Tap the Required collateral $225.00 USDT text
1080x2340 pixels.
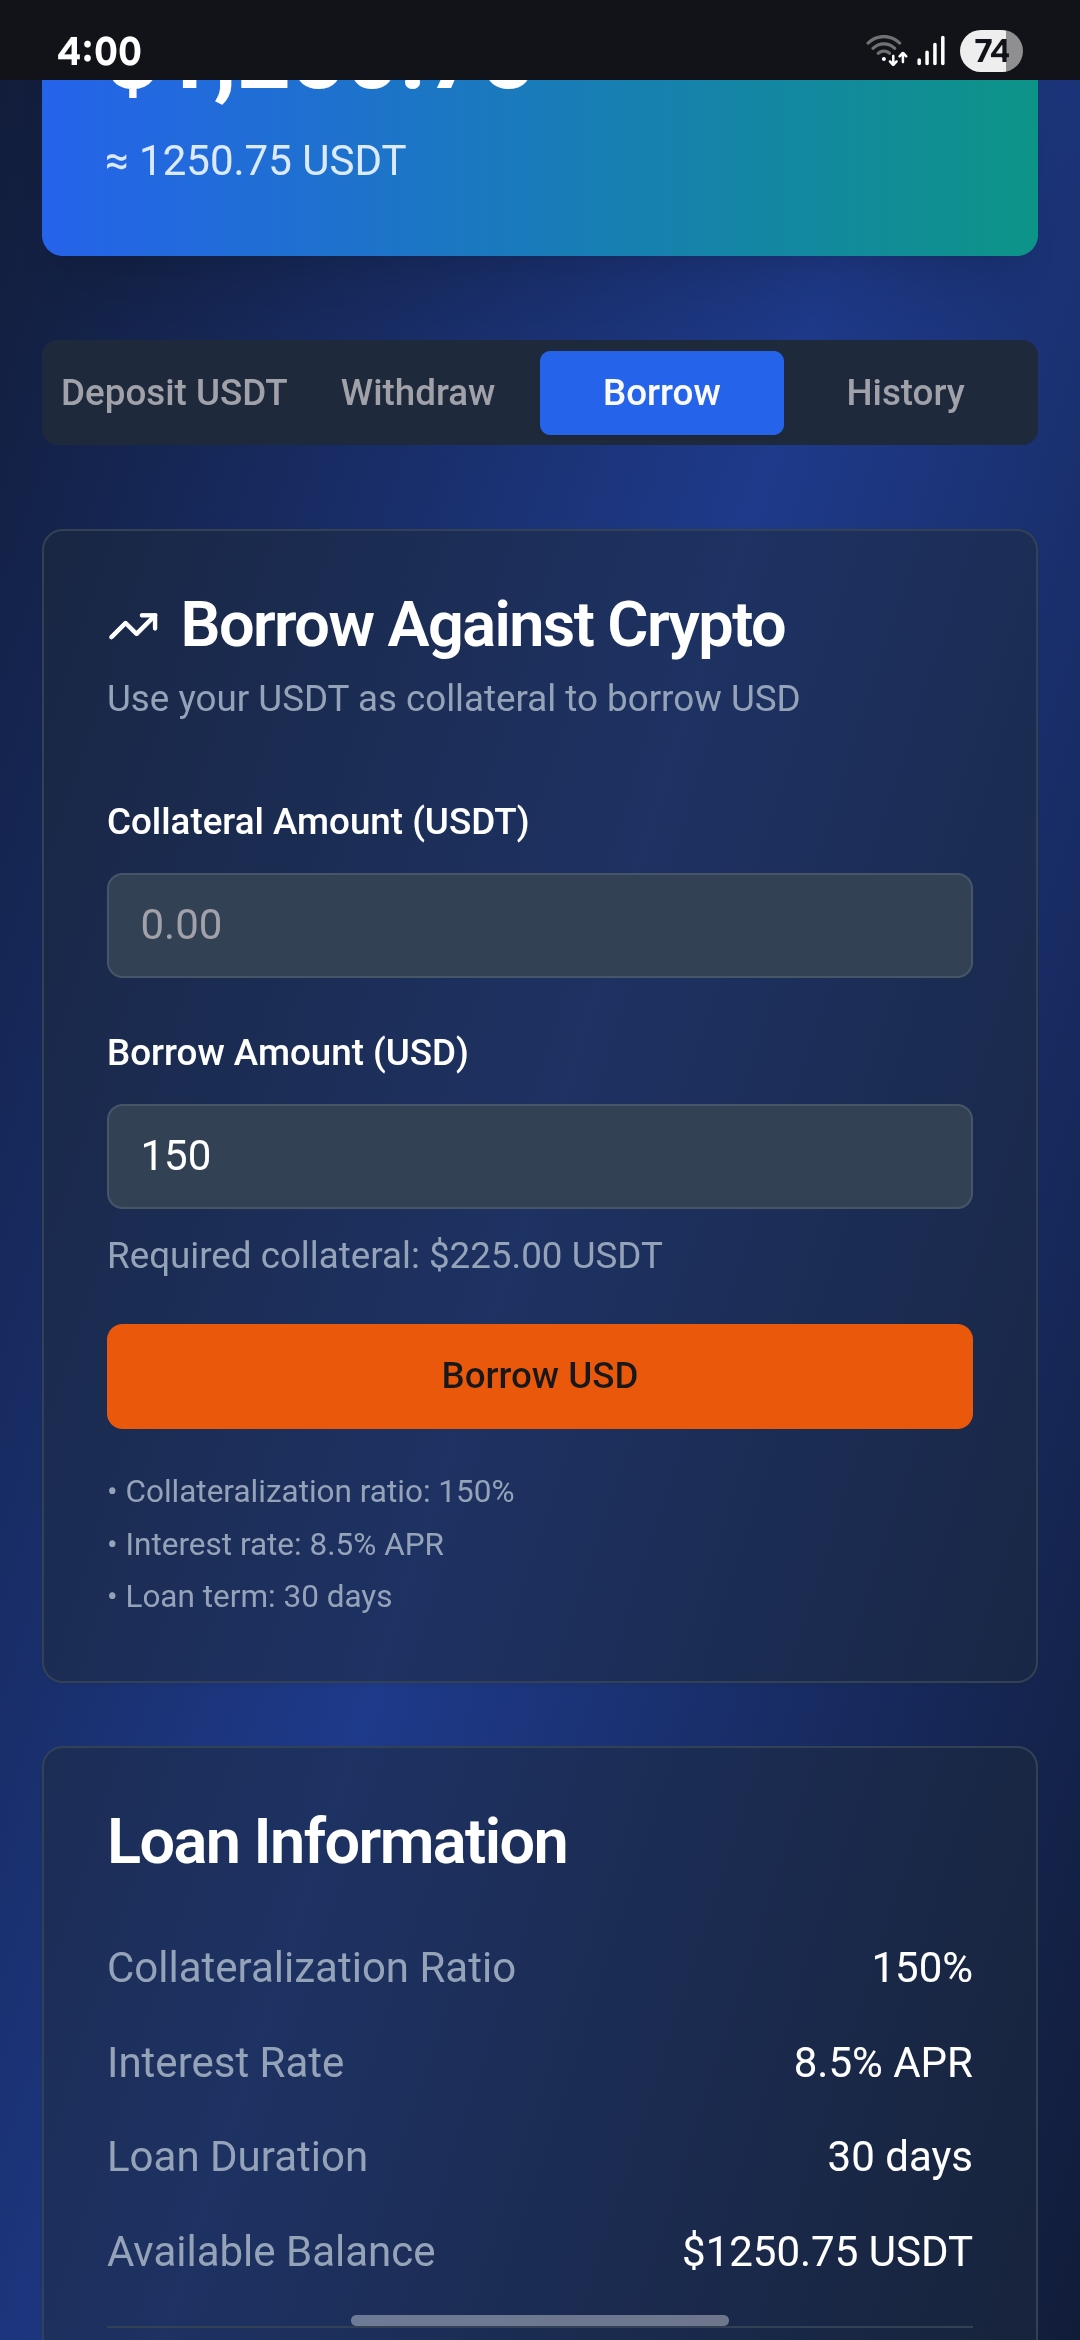(385, 1255)
